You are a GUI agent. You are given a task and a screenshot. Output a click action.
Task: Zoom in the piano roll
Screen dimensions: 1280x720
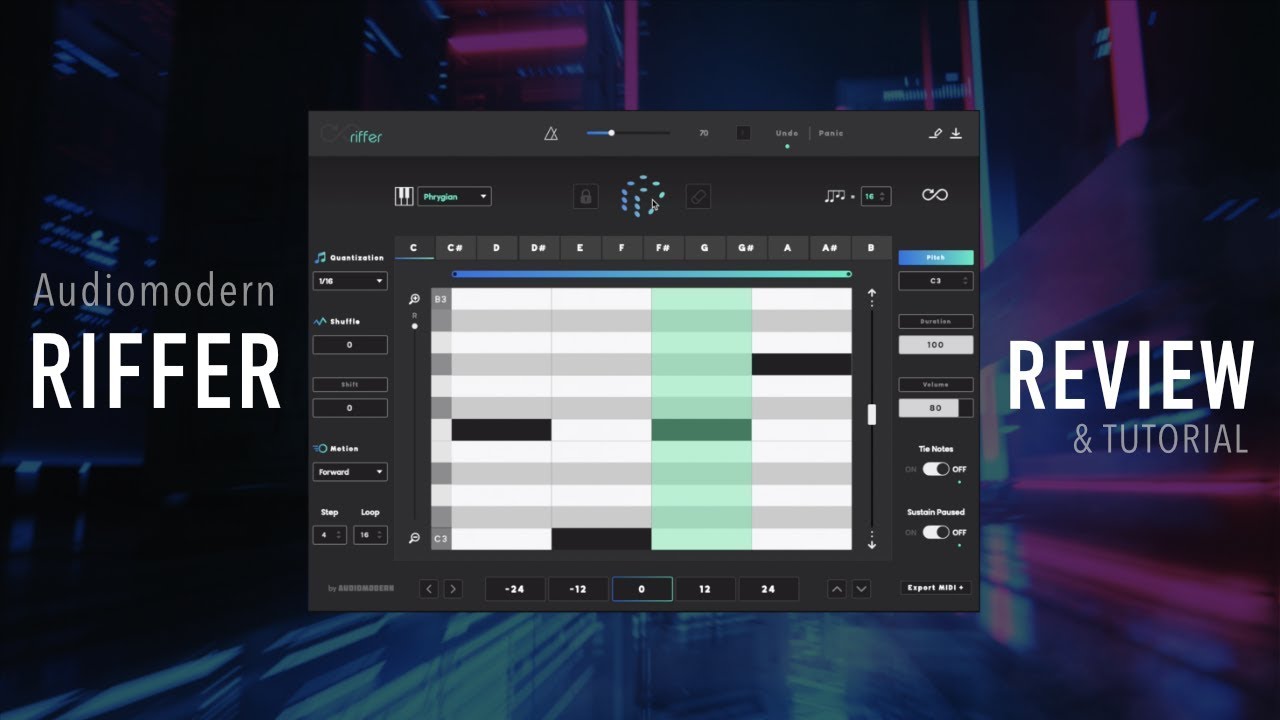point(414,299)
